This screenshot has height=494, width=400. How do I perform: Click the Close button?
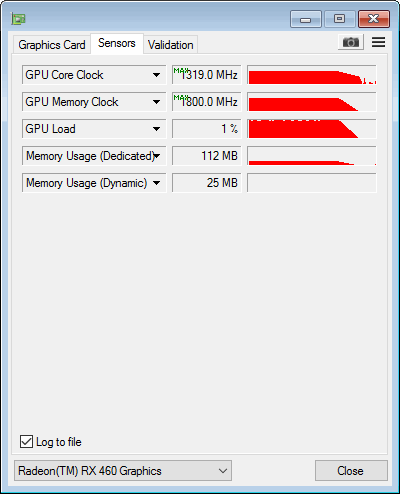click(x=351, y=471)
